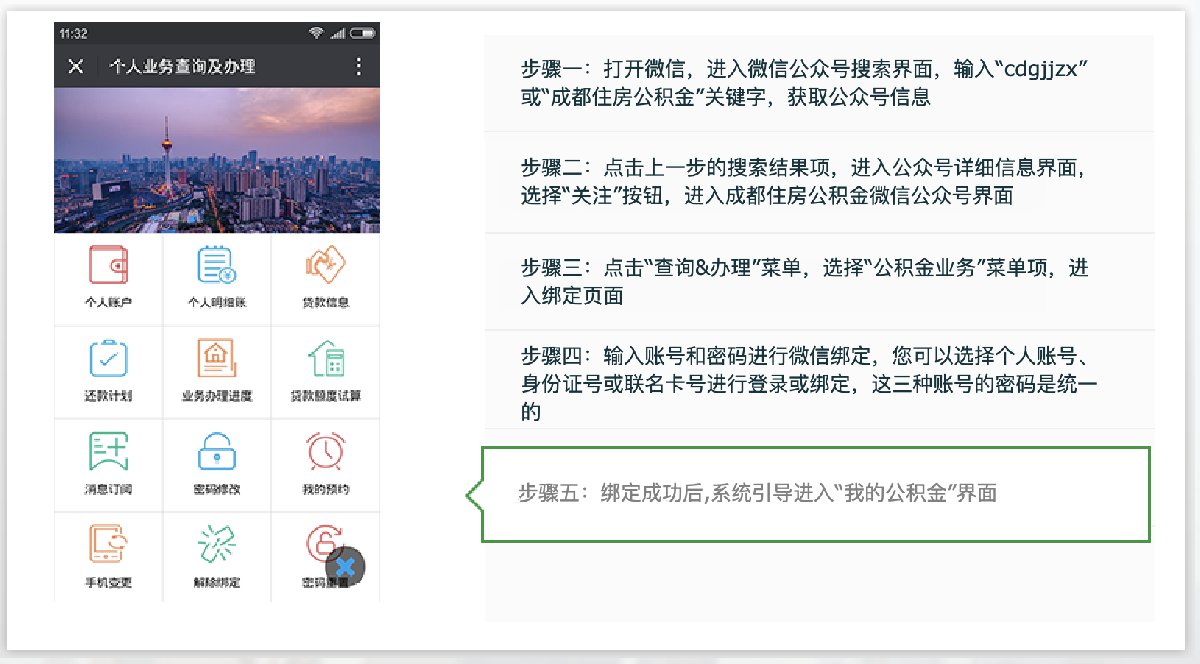Select the 步骤二 instruction item
The width and height of the screenshot is (1200, 664).
(819, 182)
